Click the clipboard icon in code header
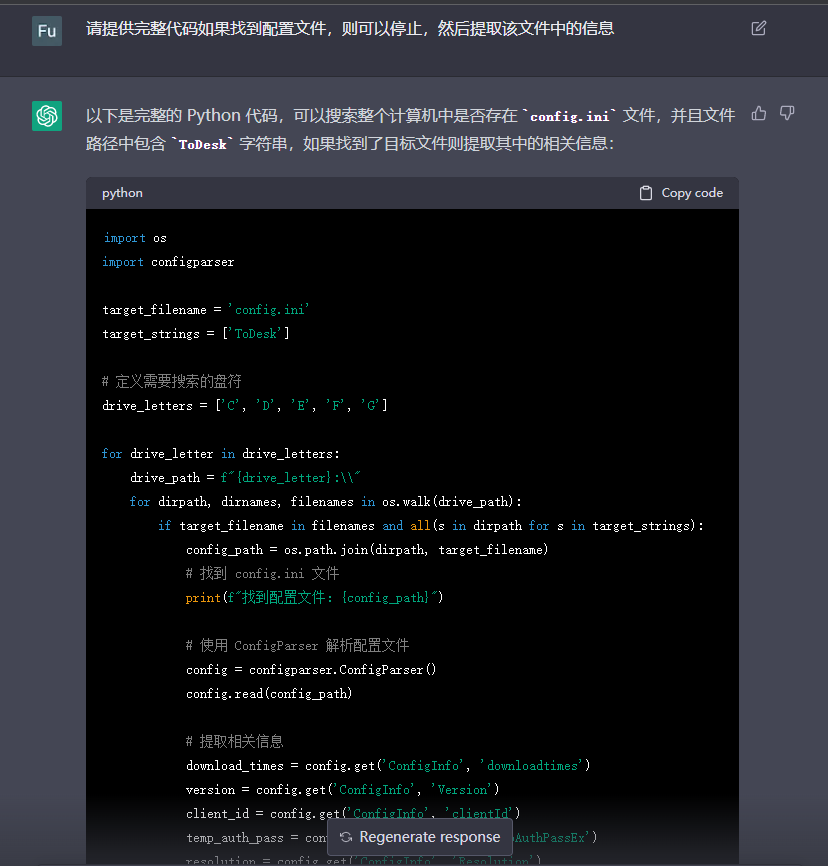 [x=646, y=193]
